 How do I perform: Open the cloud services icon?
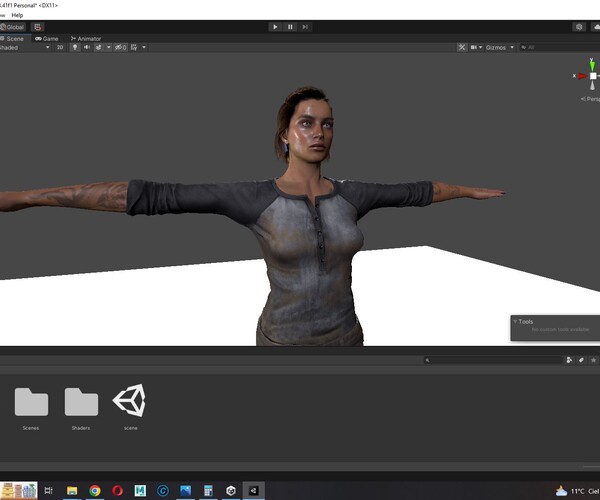[x=596, y=27]
